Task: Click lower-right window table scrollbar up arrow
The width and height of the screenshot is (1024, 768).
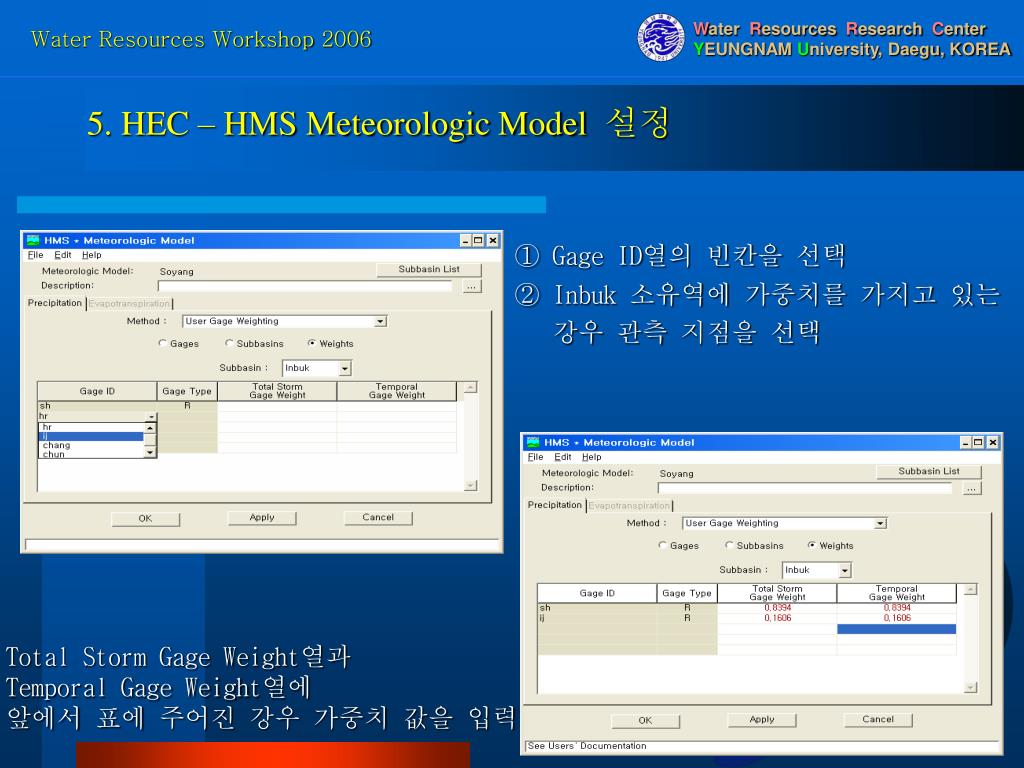Action: [x=970, y=590]
